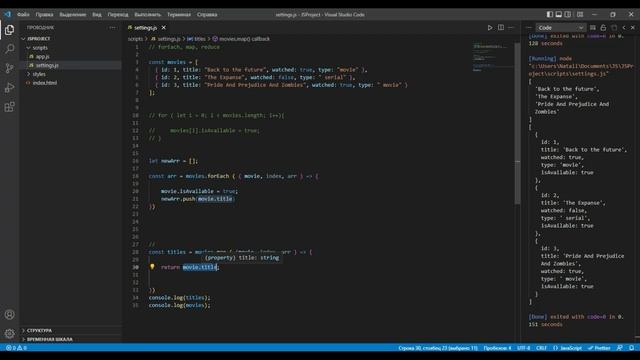Open the Manage gear icon
Screen dimensions: 640x360
[x=9, y=333]
